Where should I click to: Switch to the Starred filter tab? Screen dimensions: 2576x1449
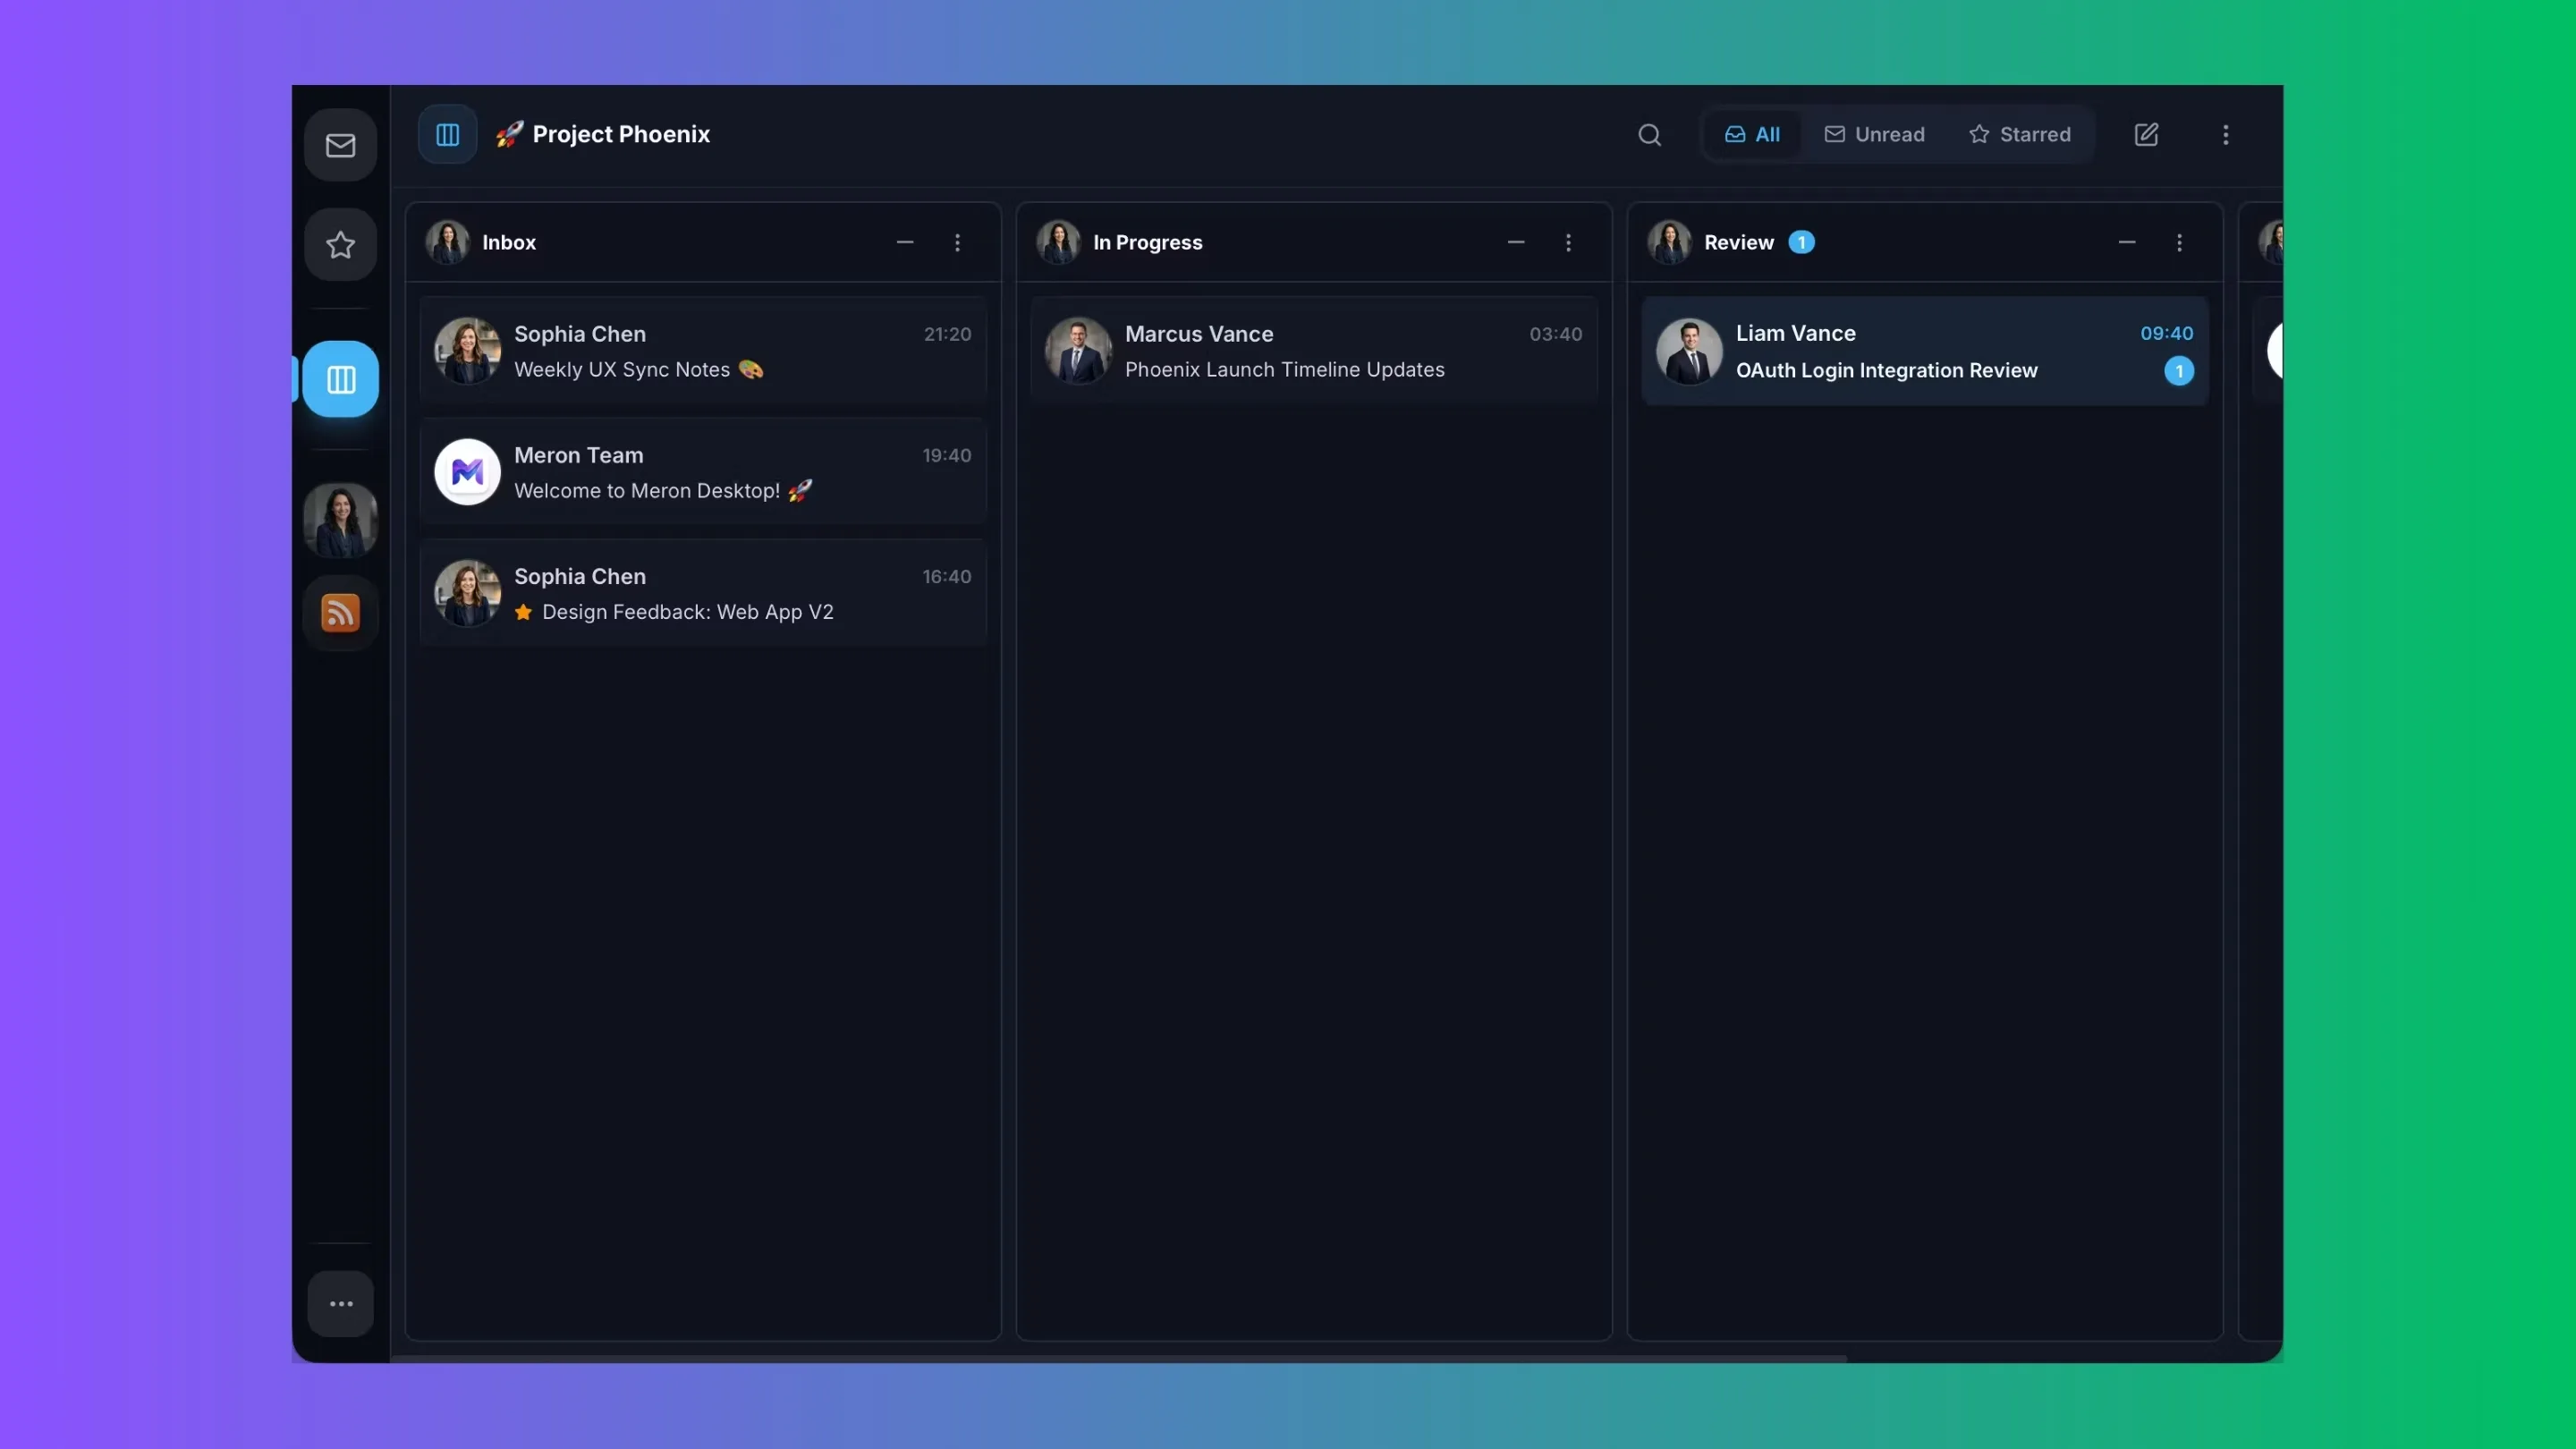pos(2019,134)
